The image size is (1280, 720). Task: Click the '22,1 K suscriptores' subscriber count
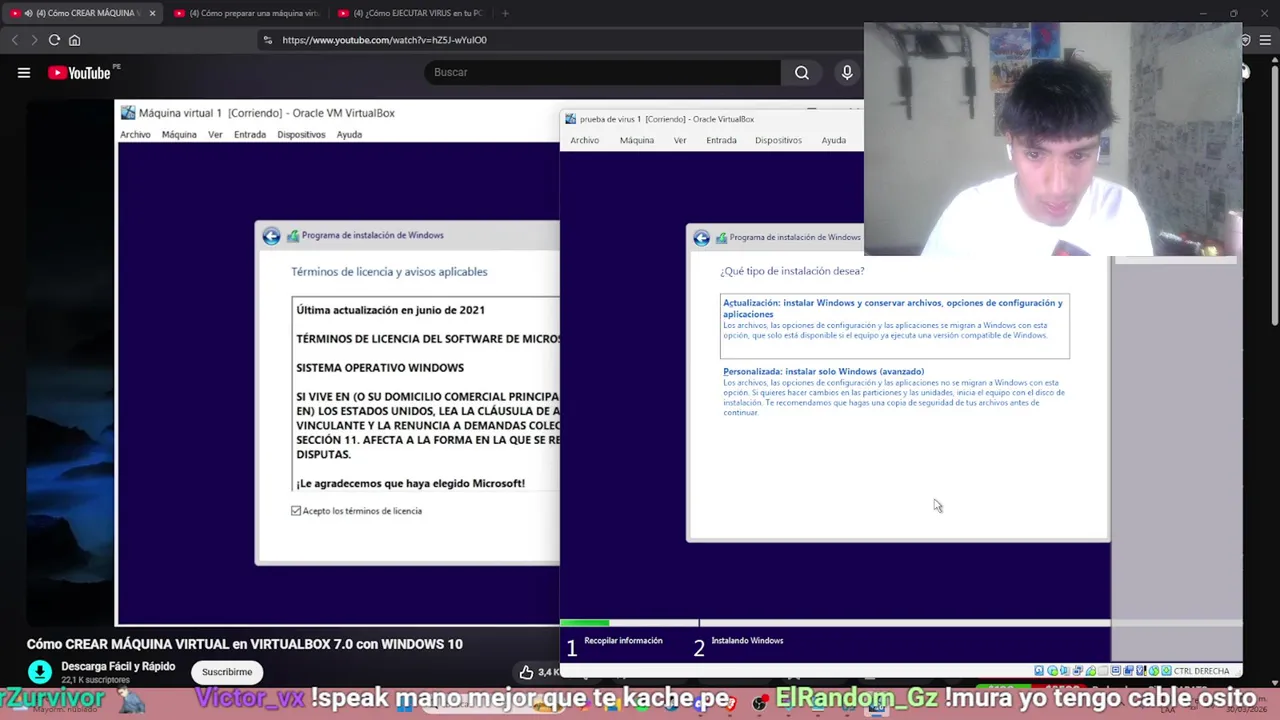coord(95,680)
